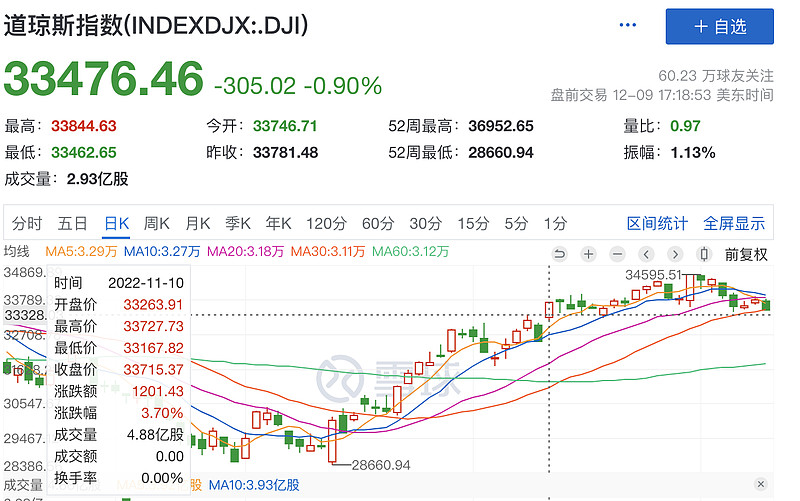This screenshot has width=800, height=501.
Task: Click the tooltip 开盘价 value 33263.91
Action: [x=153, y=305]
